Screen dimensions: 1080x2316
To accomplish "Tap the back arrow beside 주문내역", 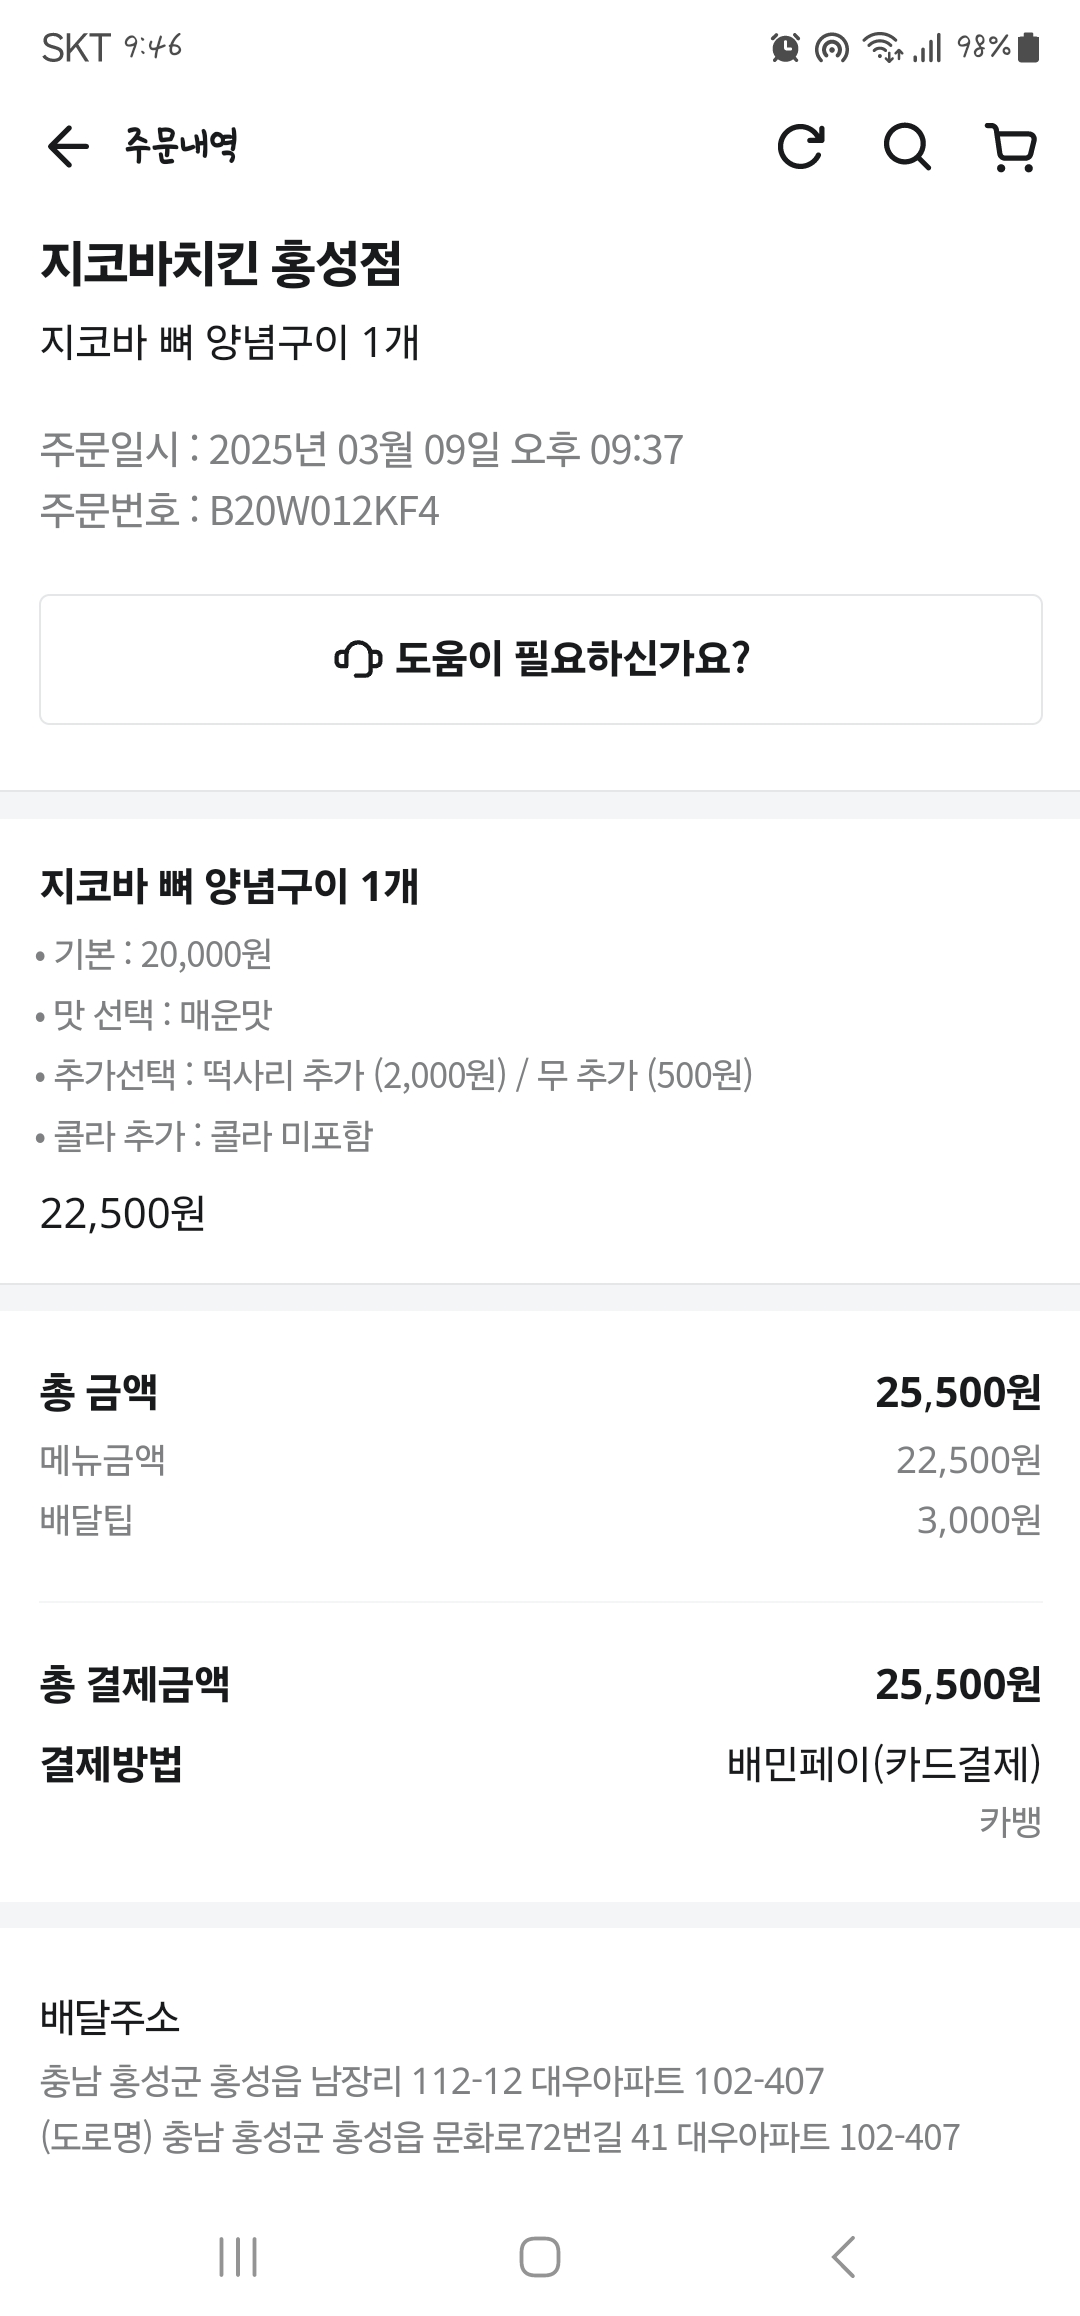I will click(68, 147).
